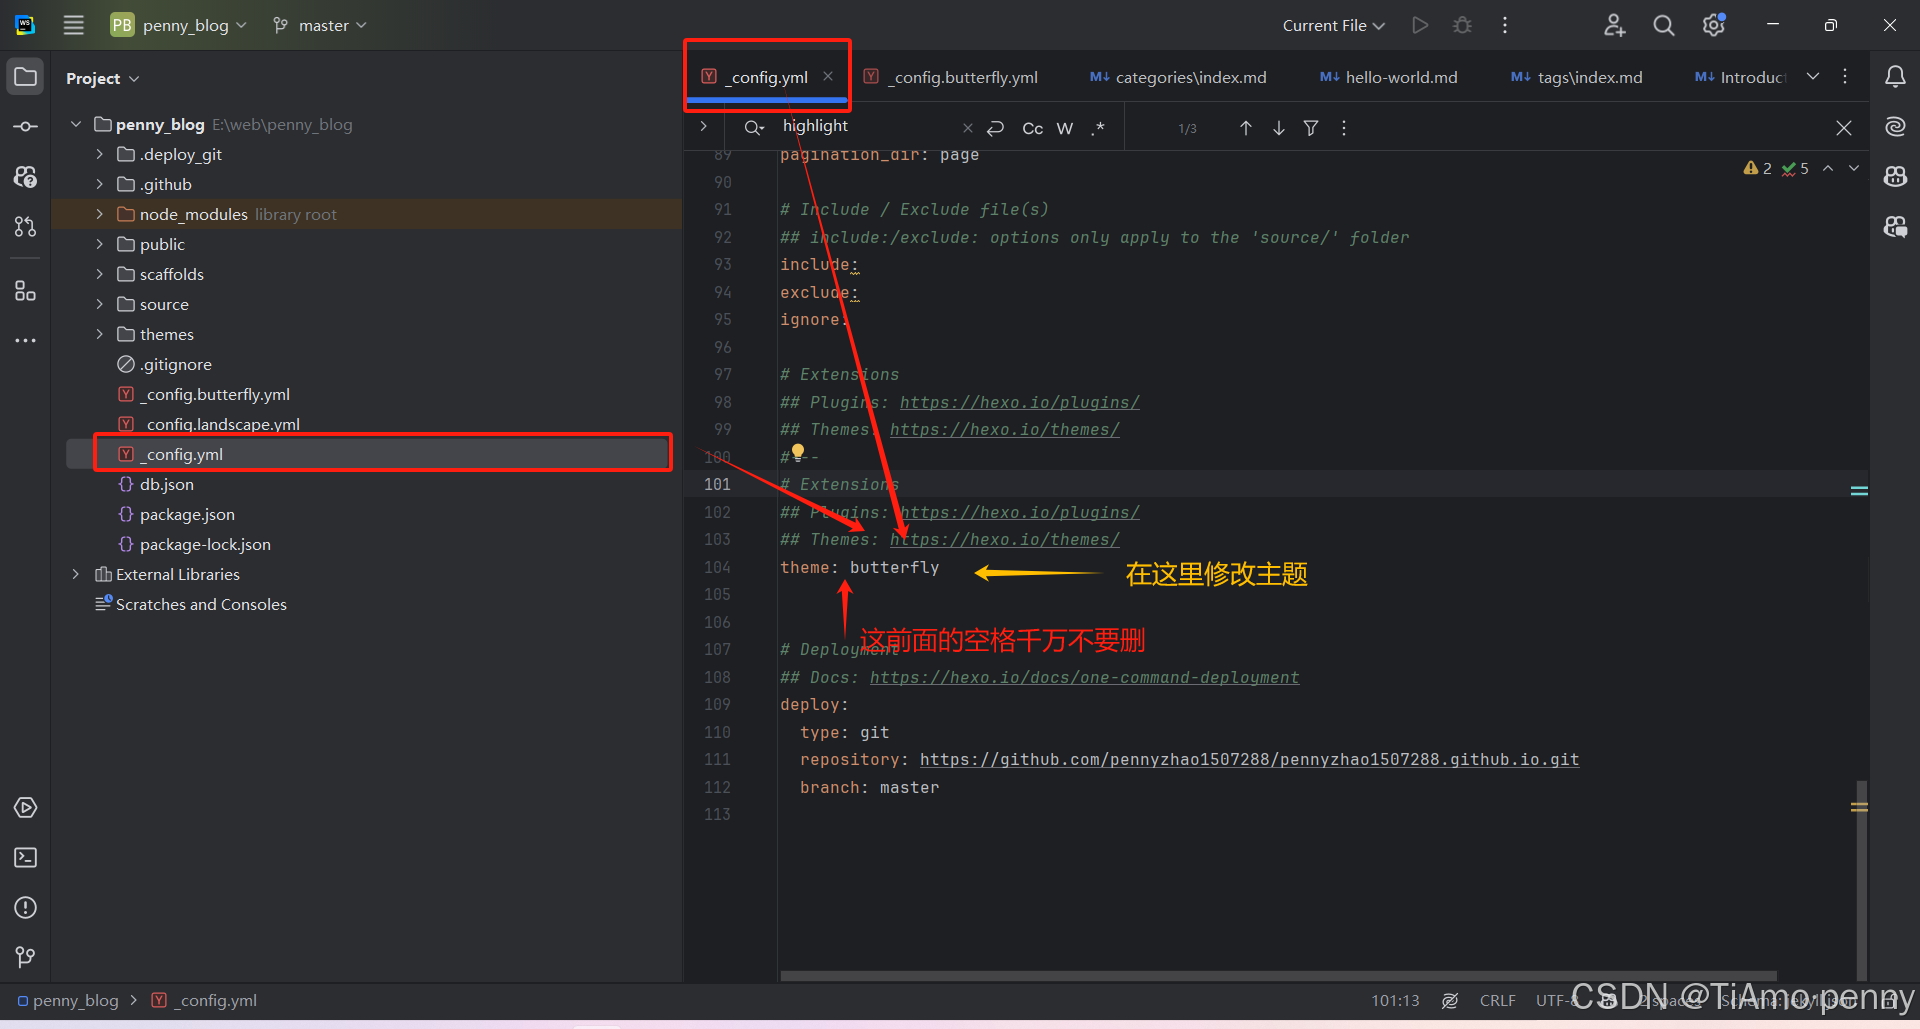The image size is (1920, 1029).
Task: Open the hexo.io/docs/one-command-deployment link
Action: [1084, 677]
